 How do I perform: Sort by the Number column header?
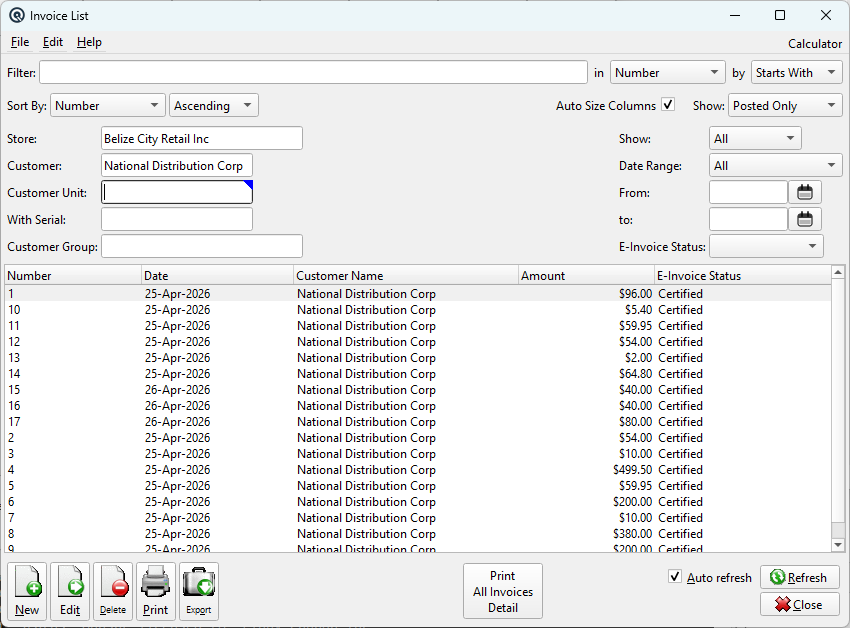coord(73,275)
